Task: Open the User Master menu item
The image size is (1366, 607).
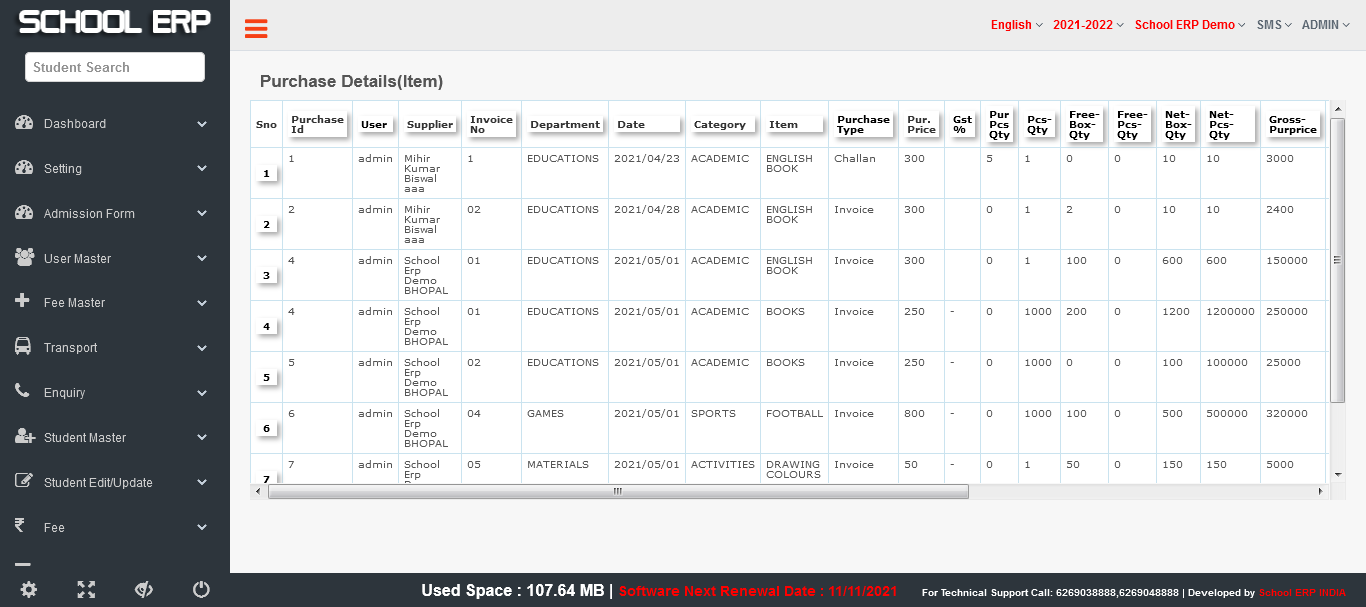Action: point(115,259)
